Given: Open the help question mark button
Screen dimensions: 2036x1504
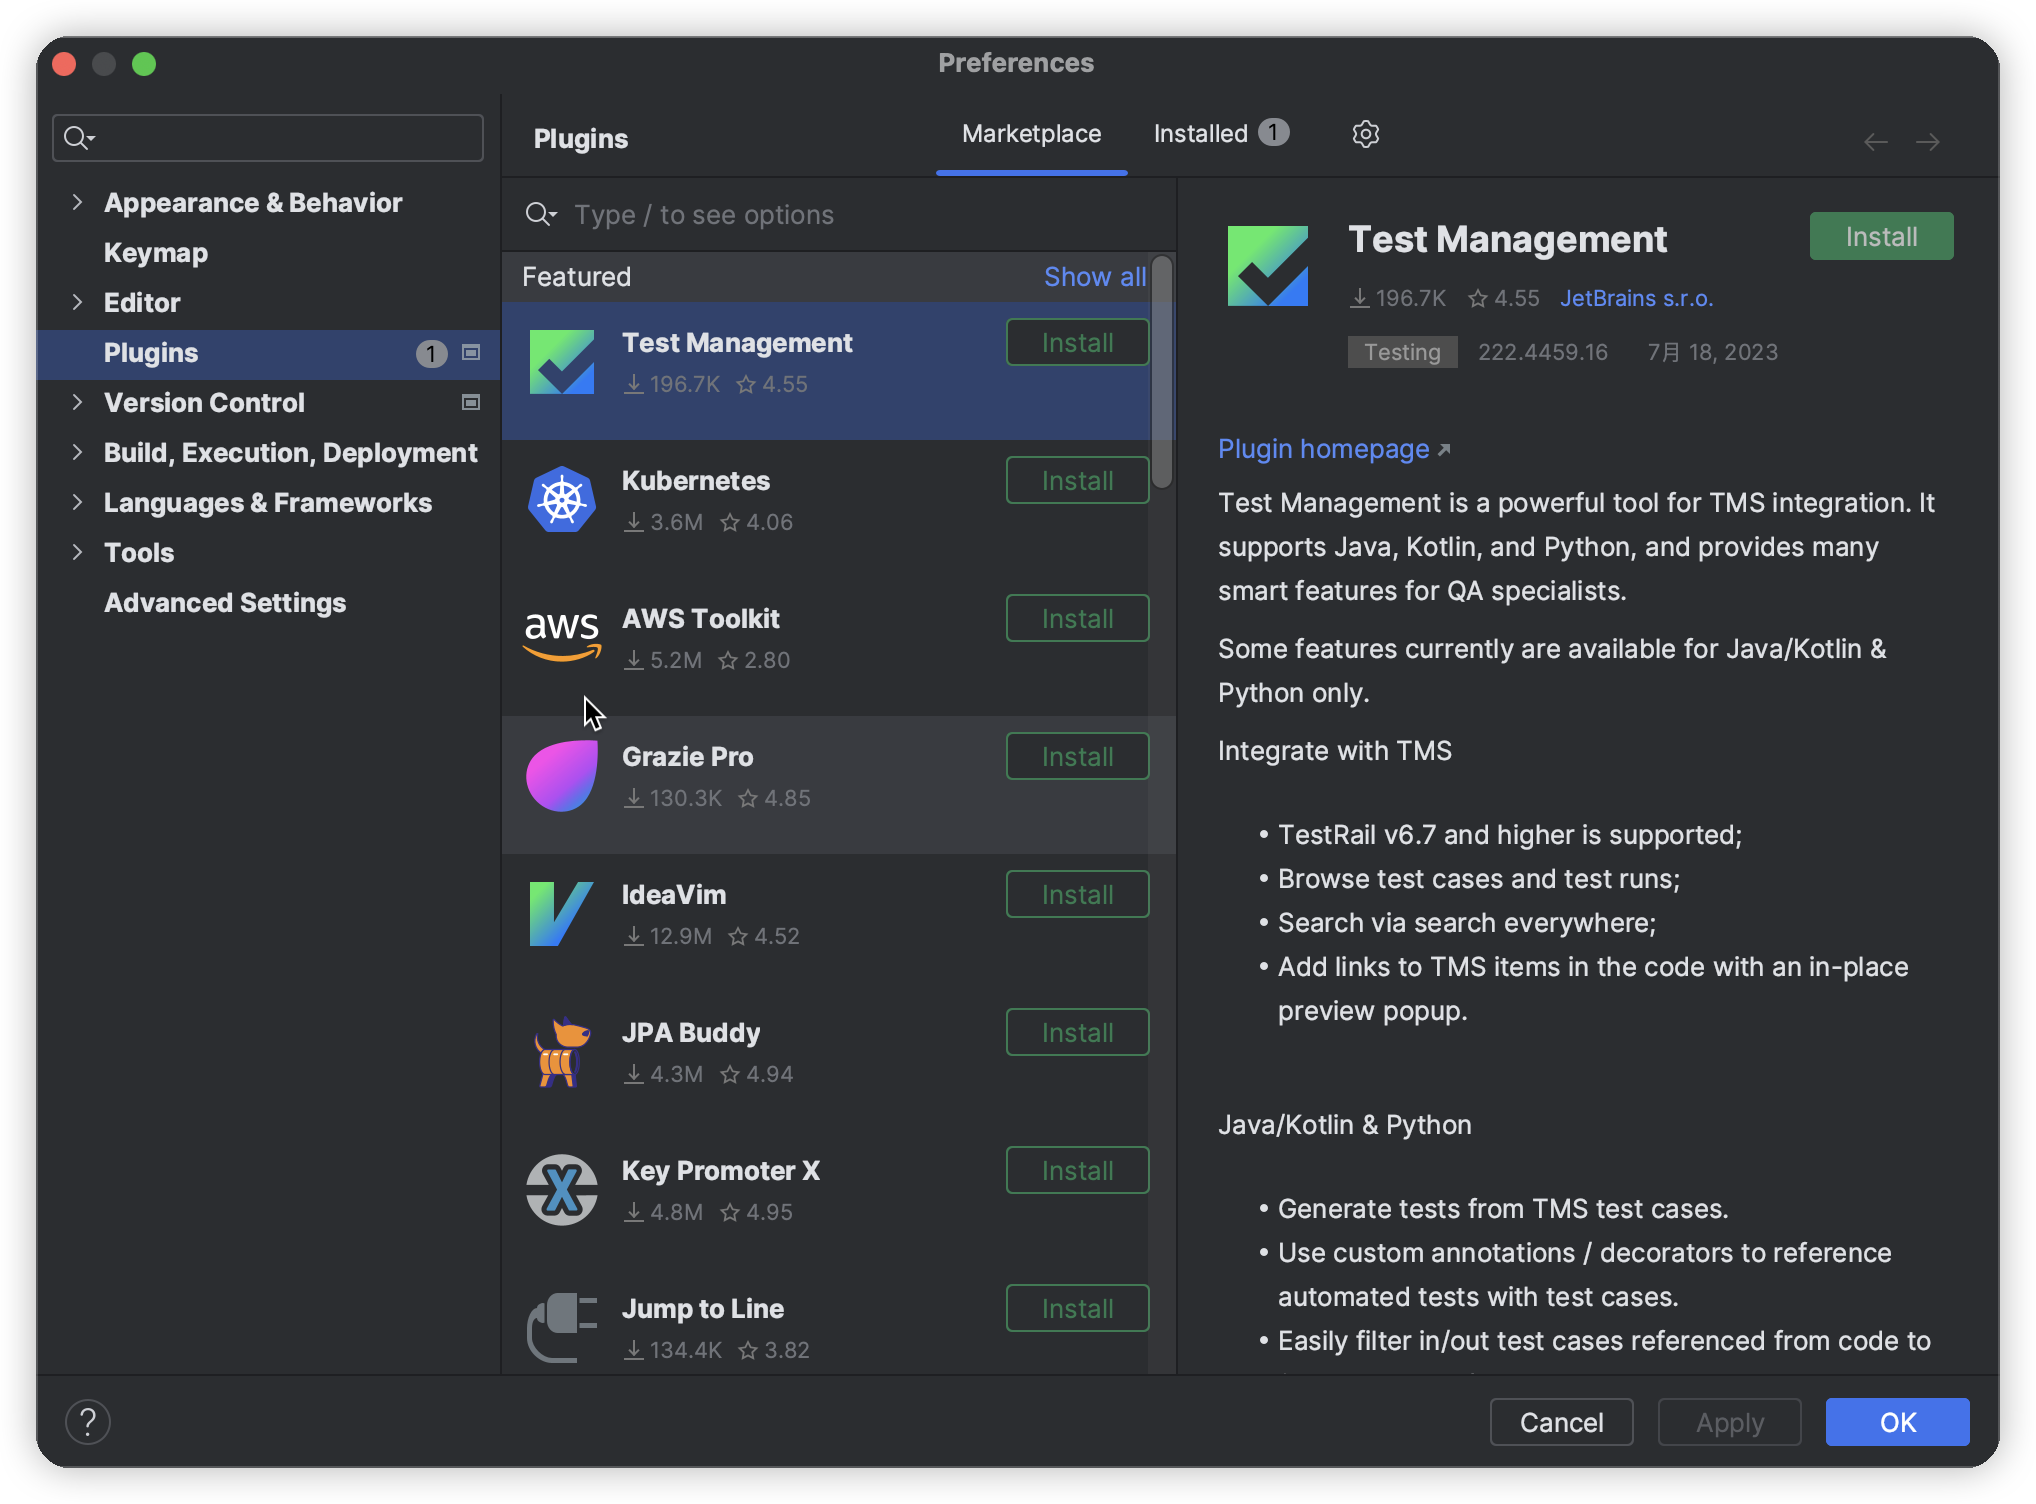Looking at the screenshot, I should click(88, 1422).
